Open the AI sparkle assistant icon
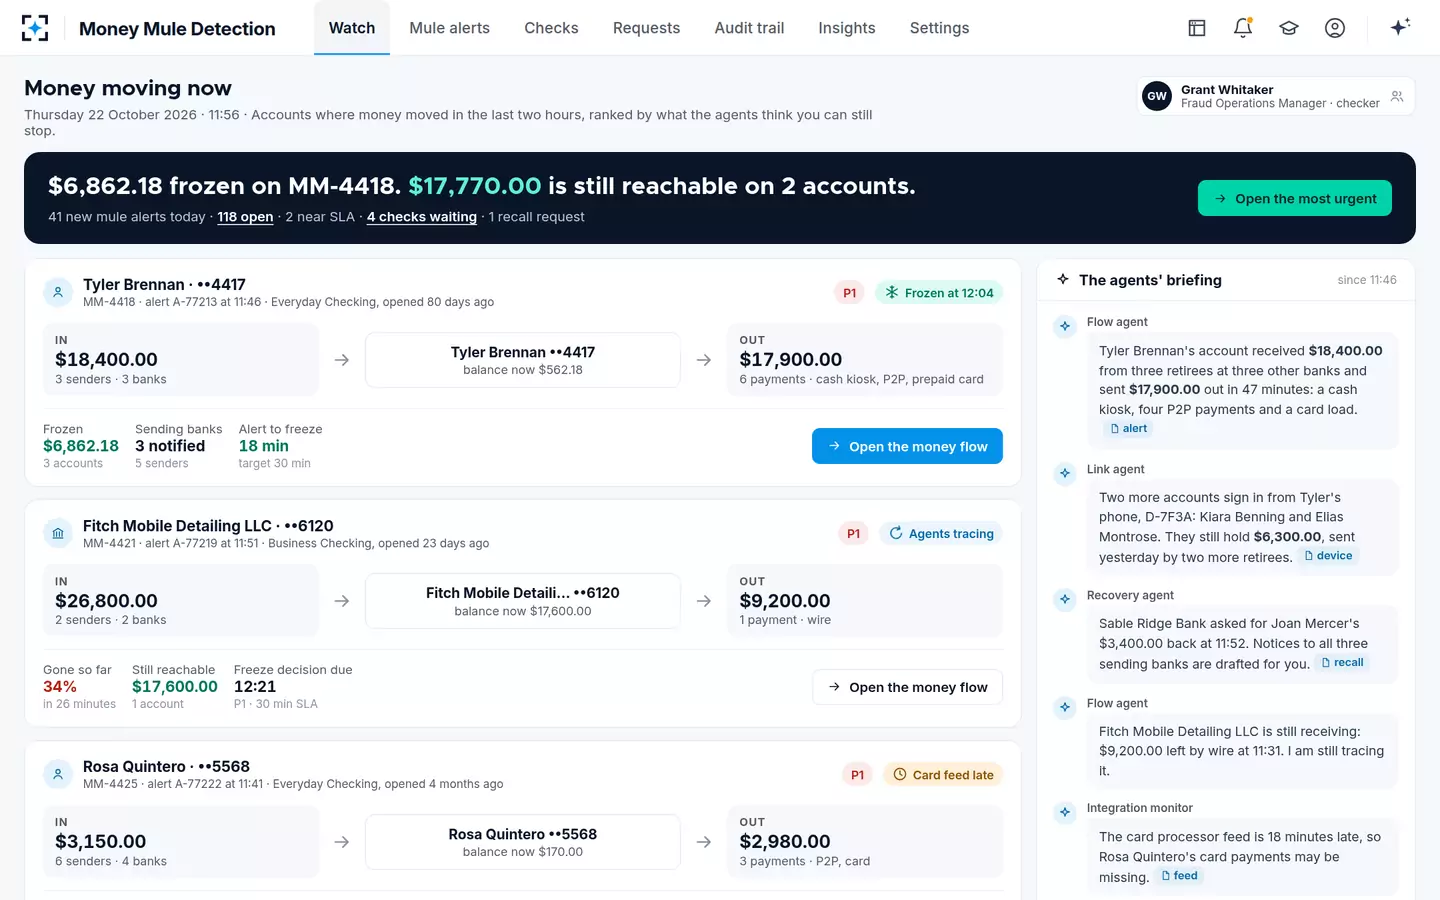This screenshot has width=1440, height=900. (1400, 27)
